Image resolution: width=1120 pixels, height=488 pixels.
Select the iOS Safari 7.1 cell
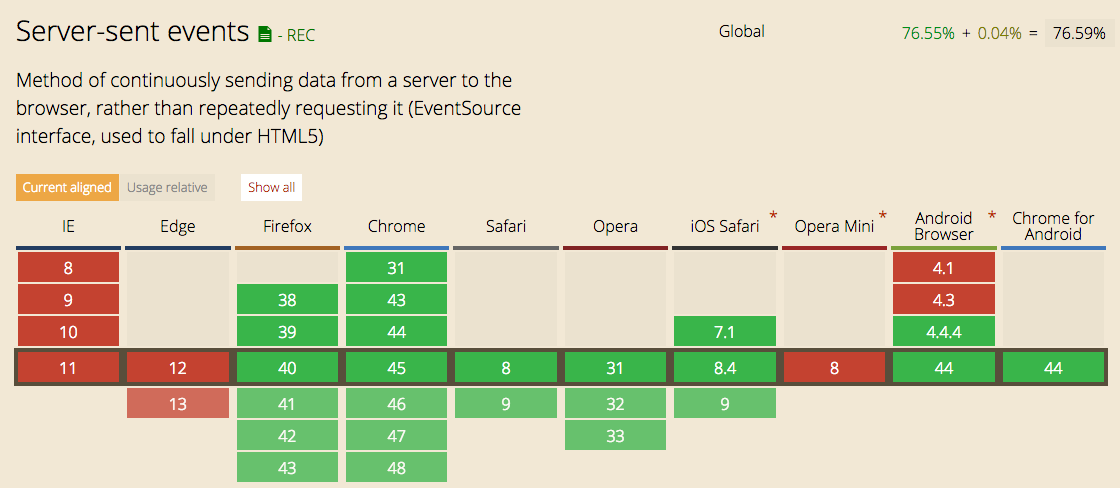(x=725, y=332)
